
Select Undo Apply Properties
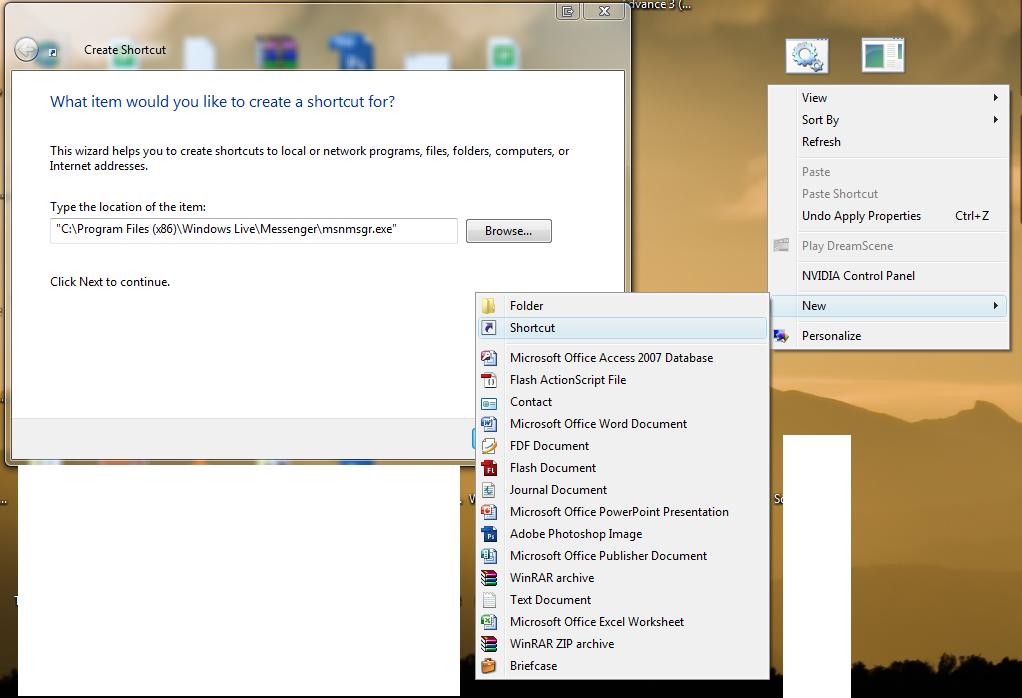[889, 216]
